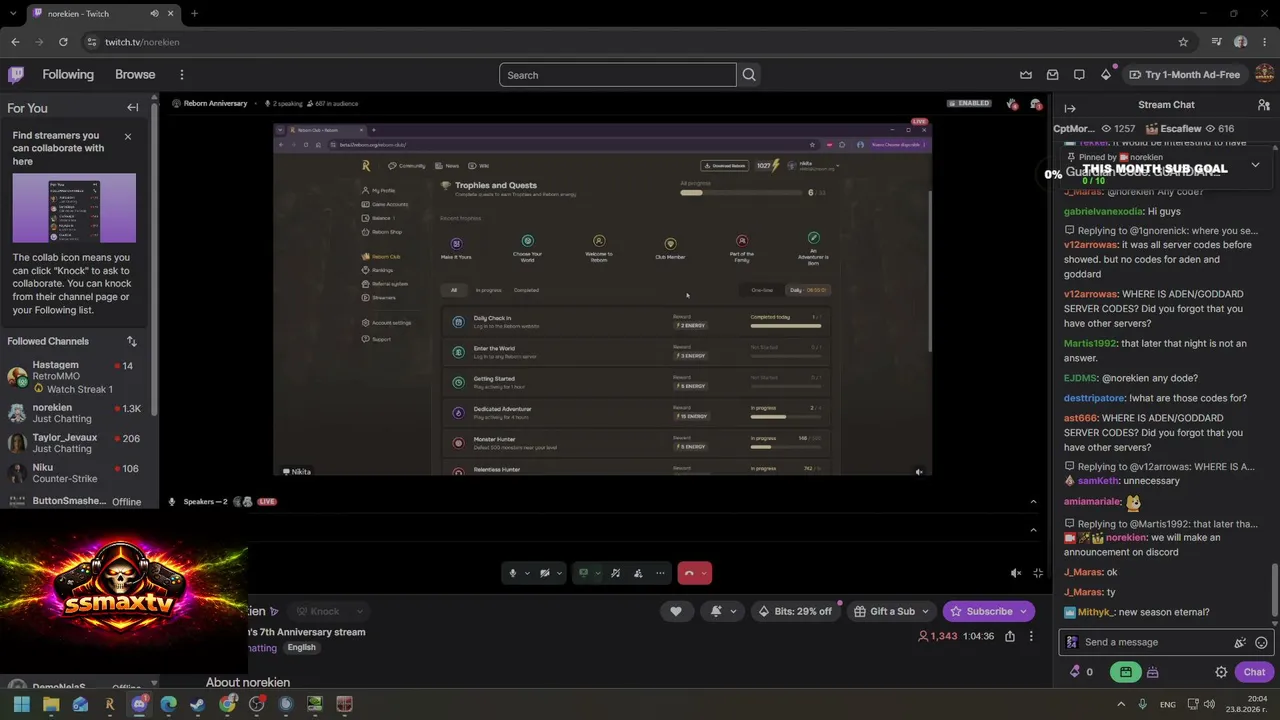The width and height of the screenshot is (1280, 720).
Task: Sort the Followed Channels list
Action: click(x=131, y=341)
